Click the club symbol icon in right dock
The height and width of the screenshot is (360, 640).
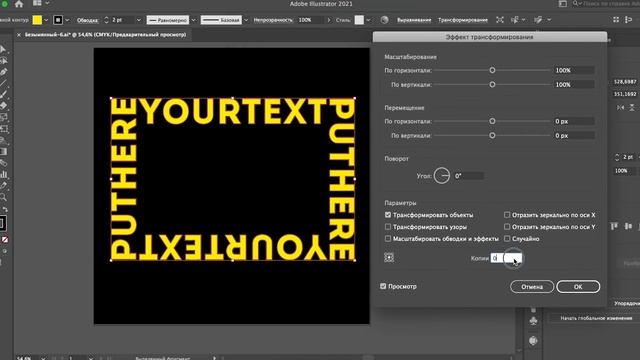coord(533,321)
